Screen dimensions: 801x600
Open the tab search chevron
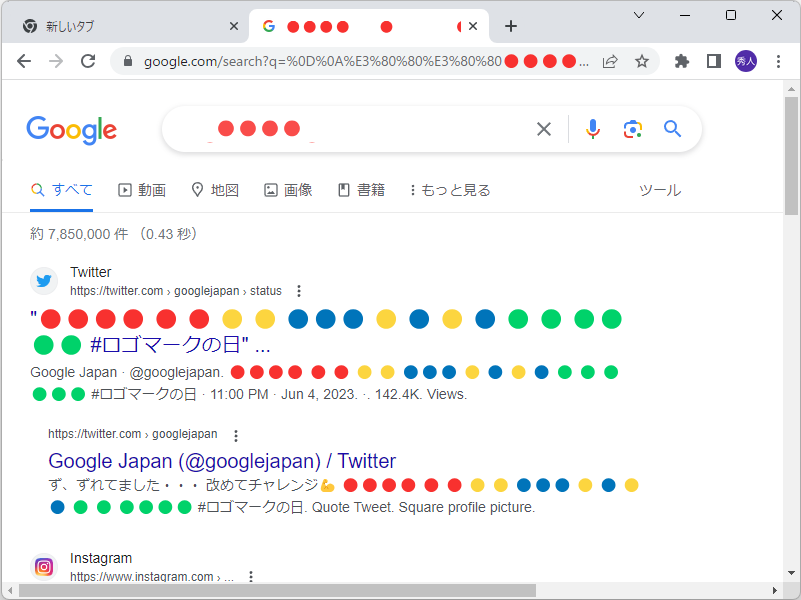point(638,16)
